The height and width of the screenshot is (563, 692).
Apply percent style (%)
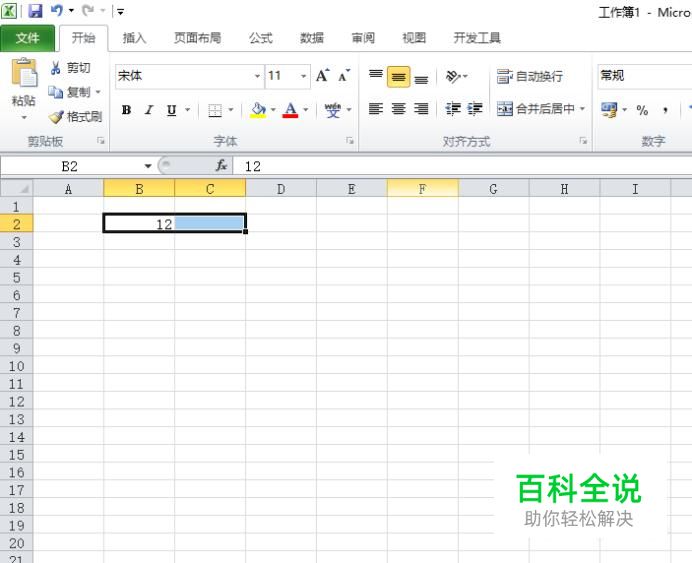coord(642,110)
